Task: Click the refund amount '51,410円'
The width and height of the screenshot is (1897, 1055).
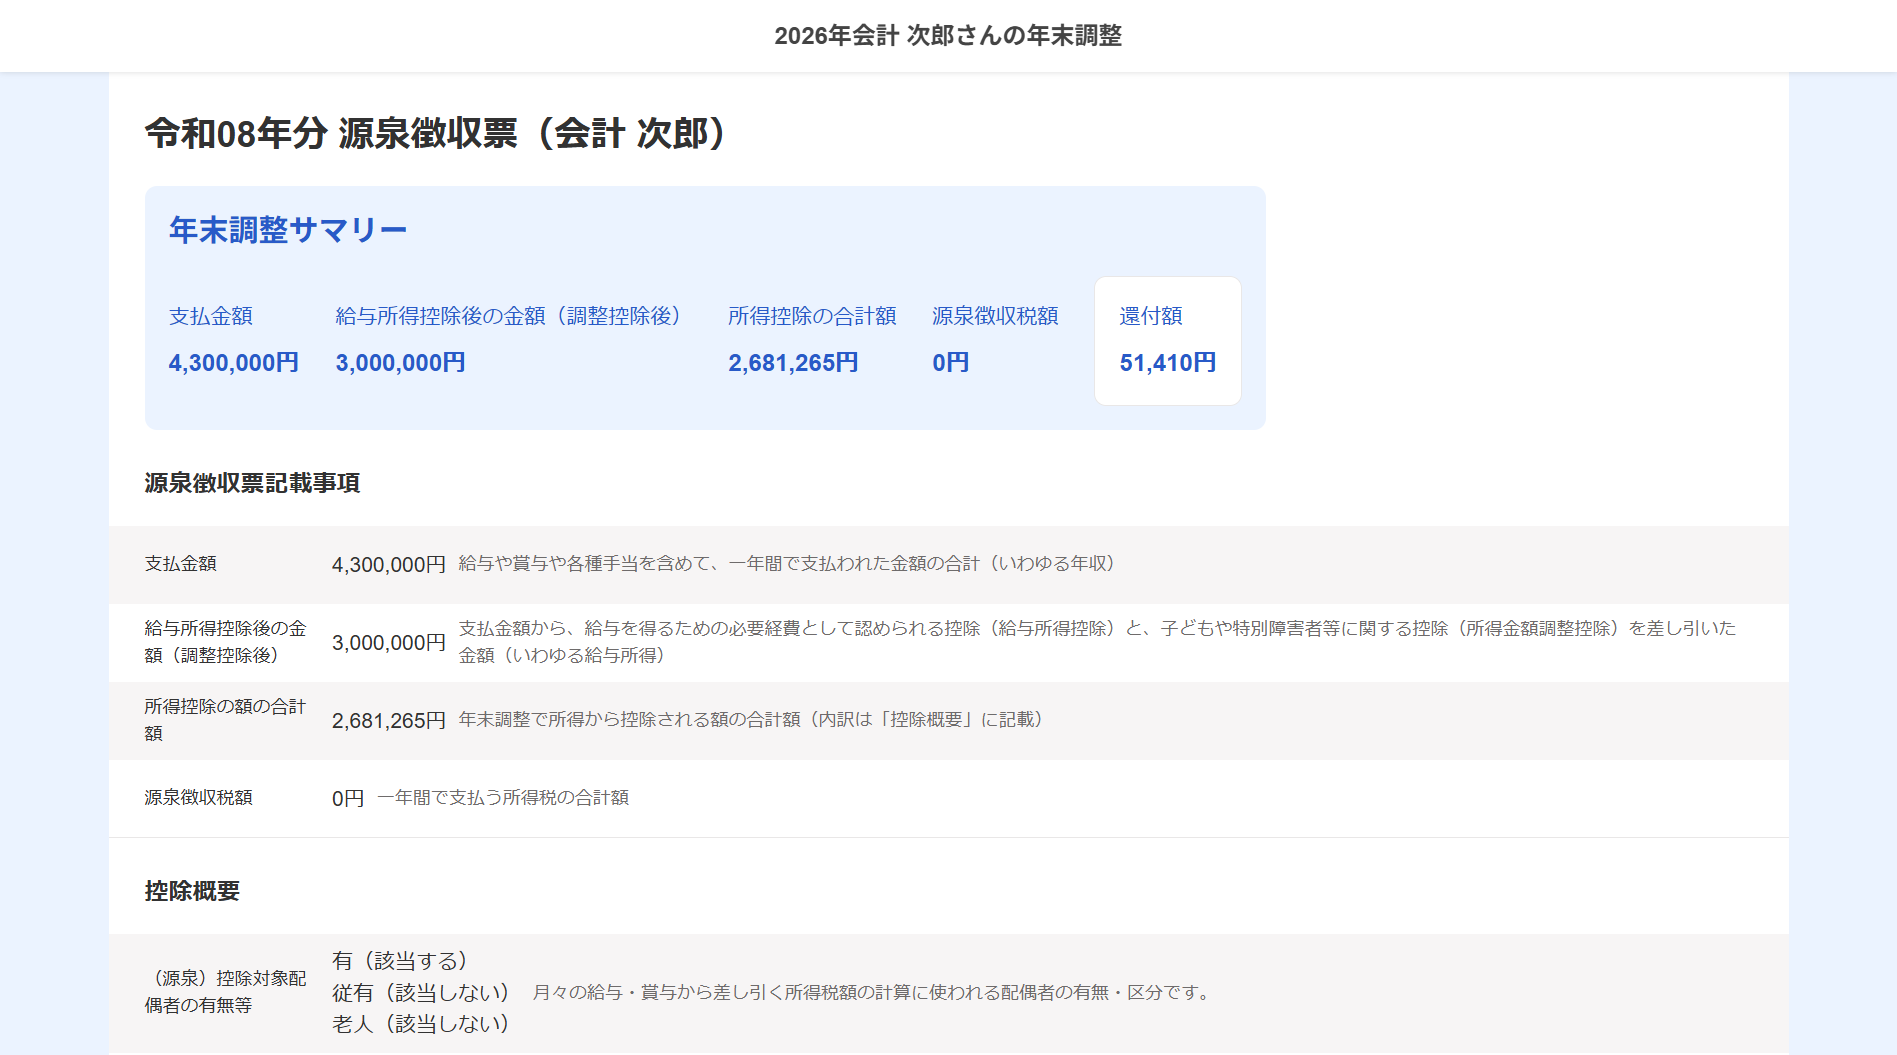Action: [1168, 363]
